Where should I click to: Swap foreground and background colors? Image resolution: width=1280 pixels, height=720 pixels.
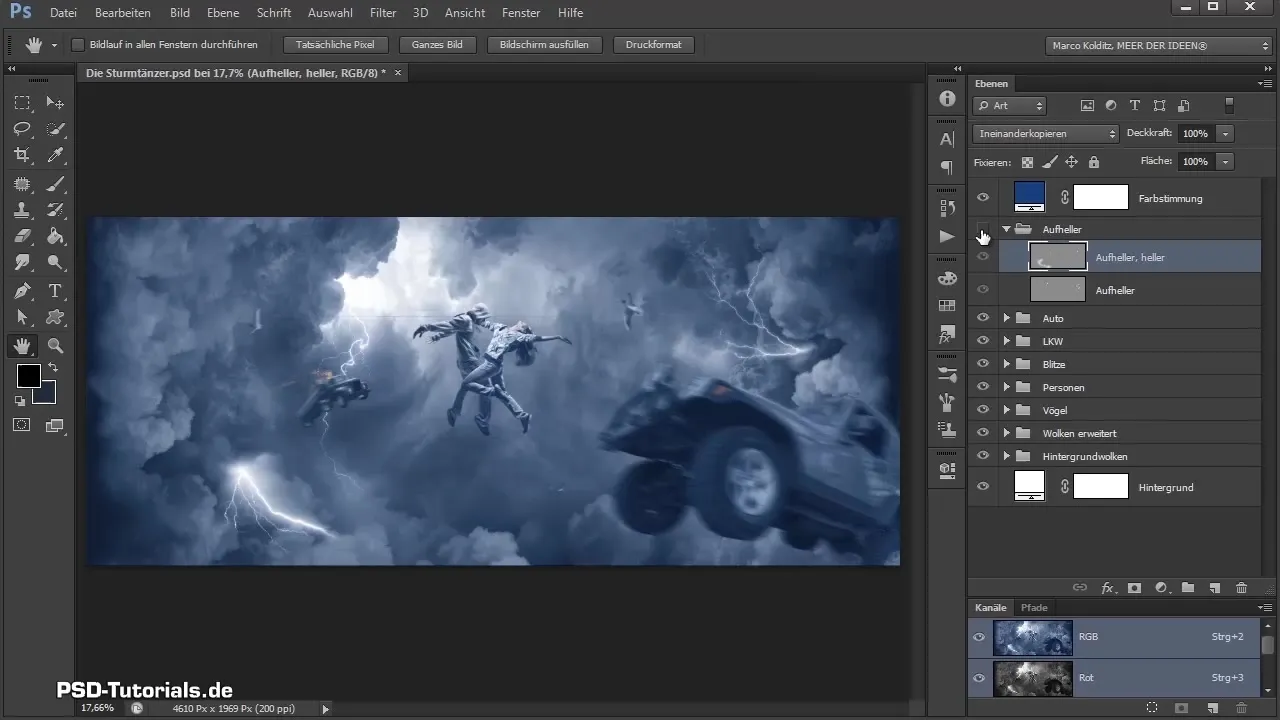[53, 368]
